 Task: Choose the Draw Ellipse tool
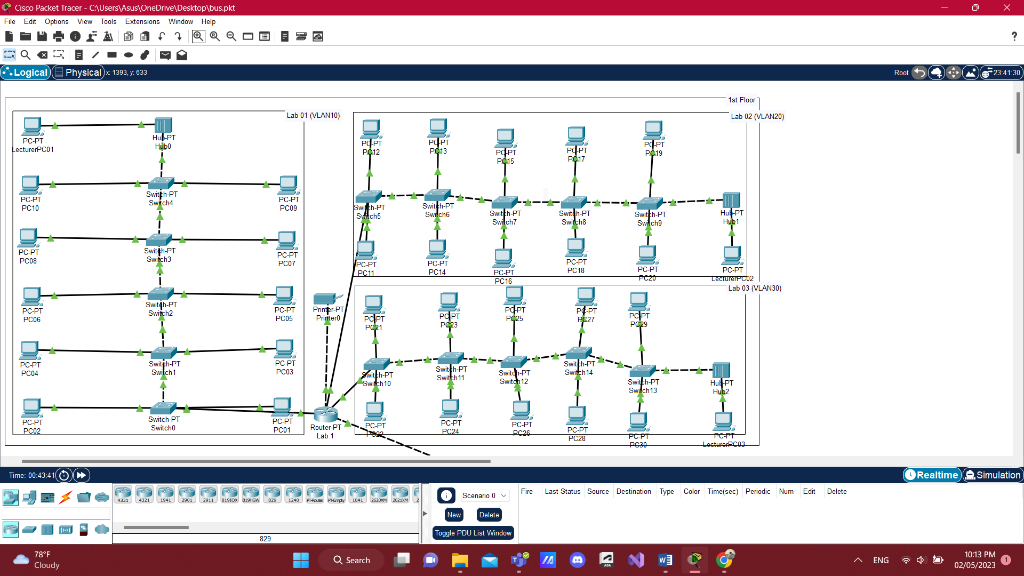pos(129,55)
